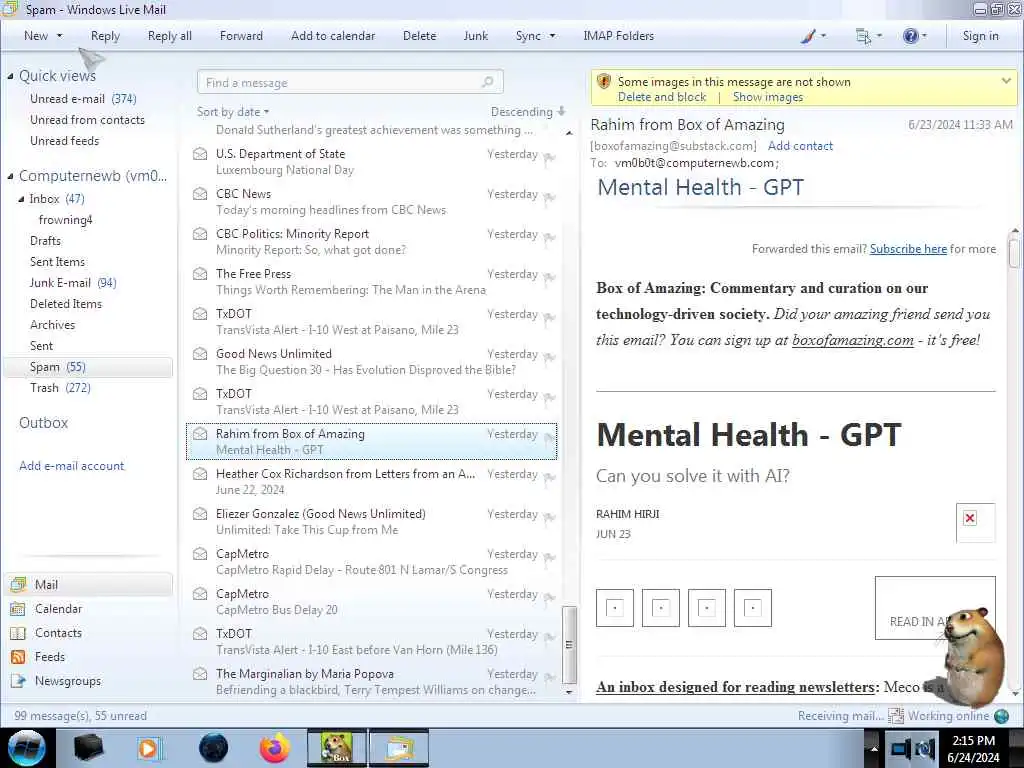Click the Subscribe here link
This screenshot has width=1024, height=768.
point(908,249)
